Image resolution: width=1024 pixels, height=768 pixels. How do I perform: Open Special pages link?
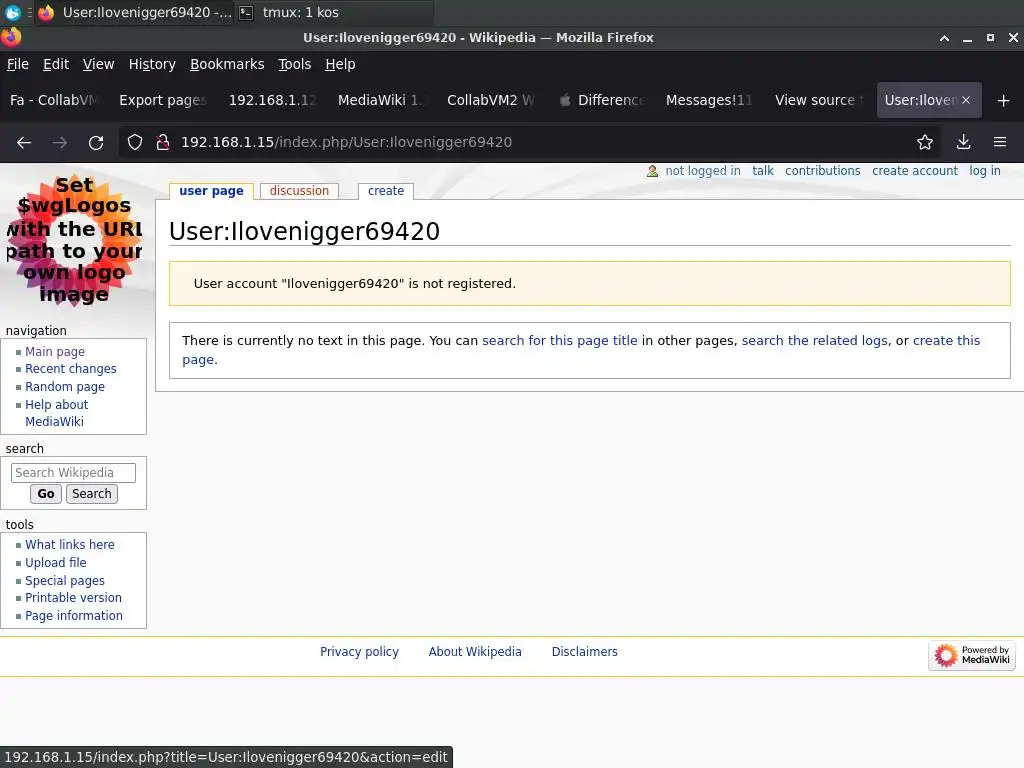[65, 581]
